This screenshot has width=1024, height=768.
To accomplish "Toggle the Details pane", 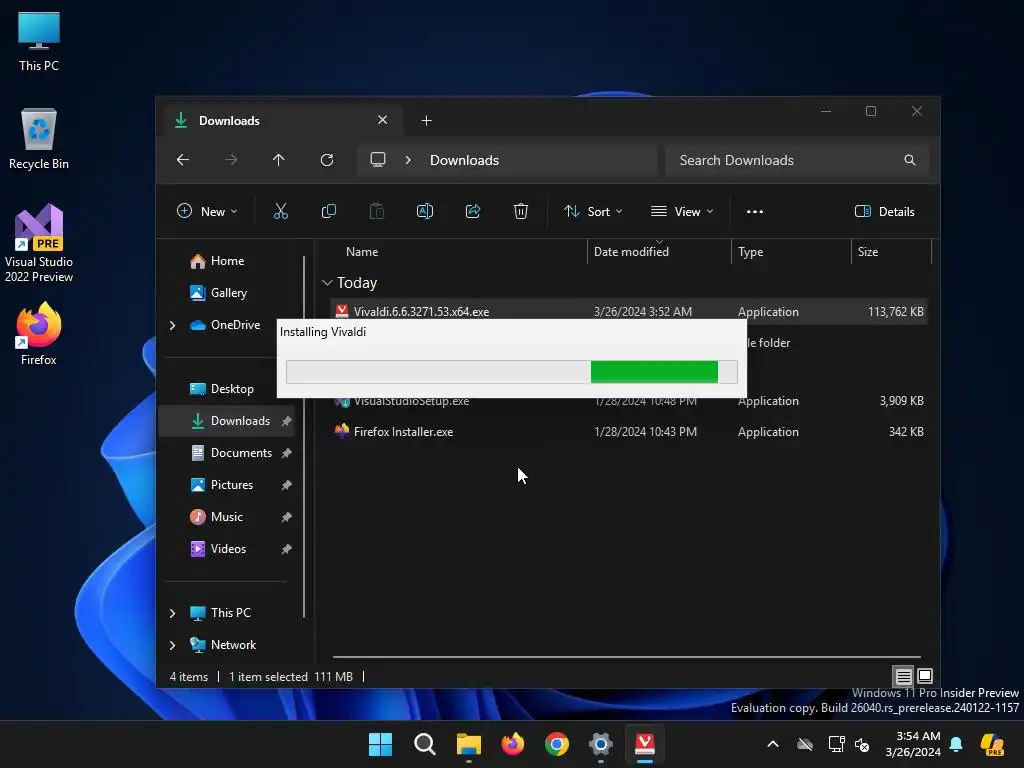I will pos(884,212).
